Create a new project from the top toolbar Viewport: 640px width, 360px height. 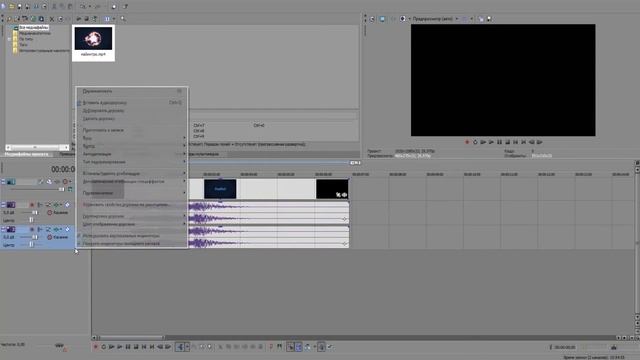coord(3,7)
